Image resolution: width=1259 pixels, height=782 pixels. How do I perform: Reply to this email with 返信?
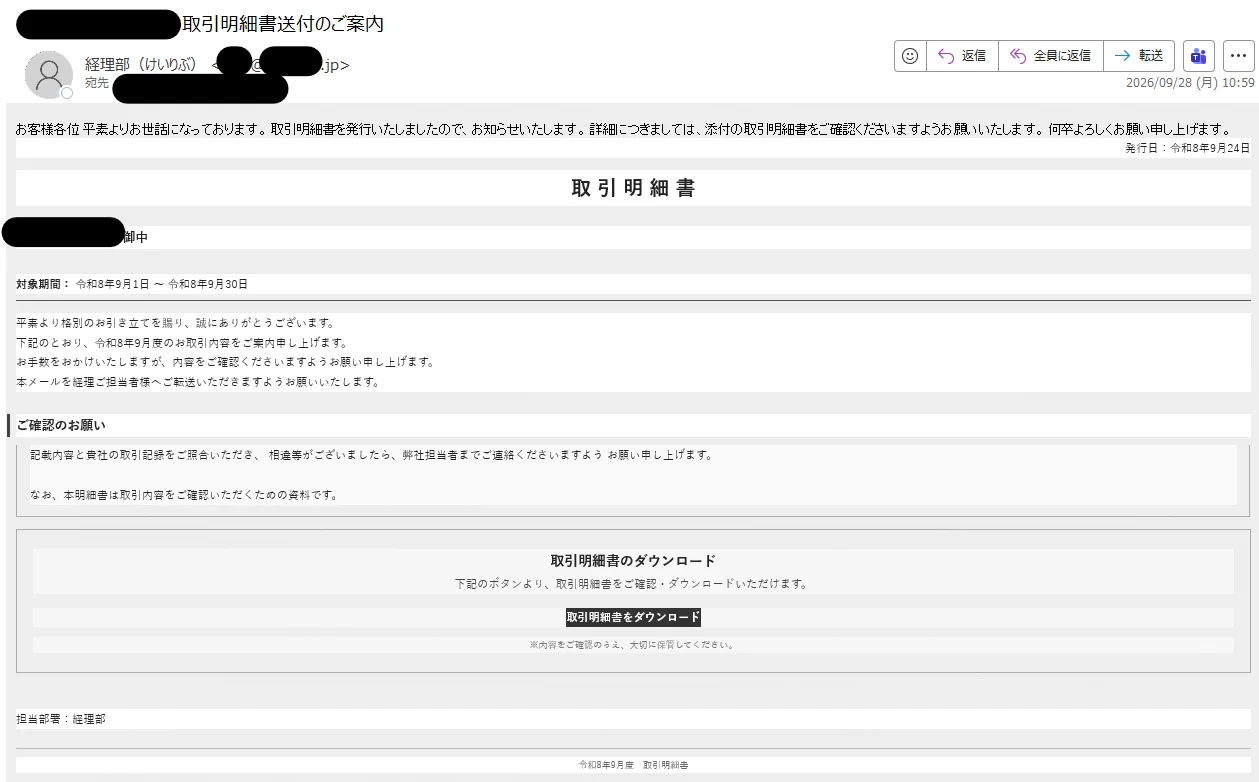point(962,56)
